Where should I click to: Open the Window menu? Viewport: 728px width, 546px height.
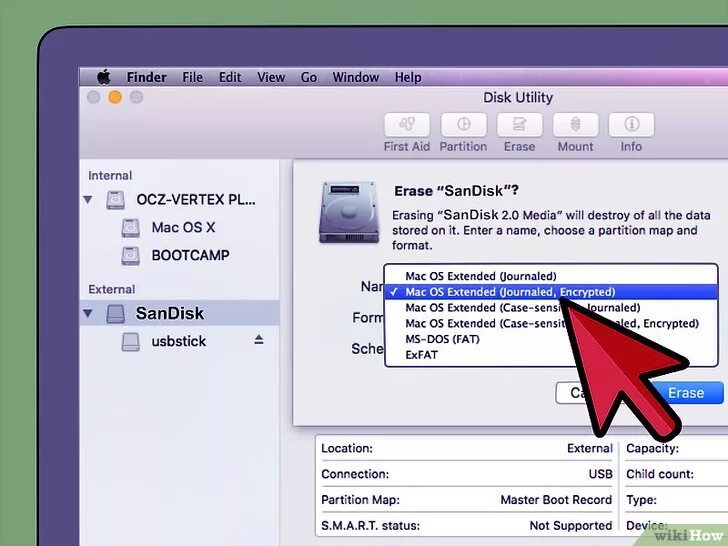pos(356,77)
